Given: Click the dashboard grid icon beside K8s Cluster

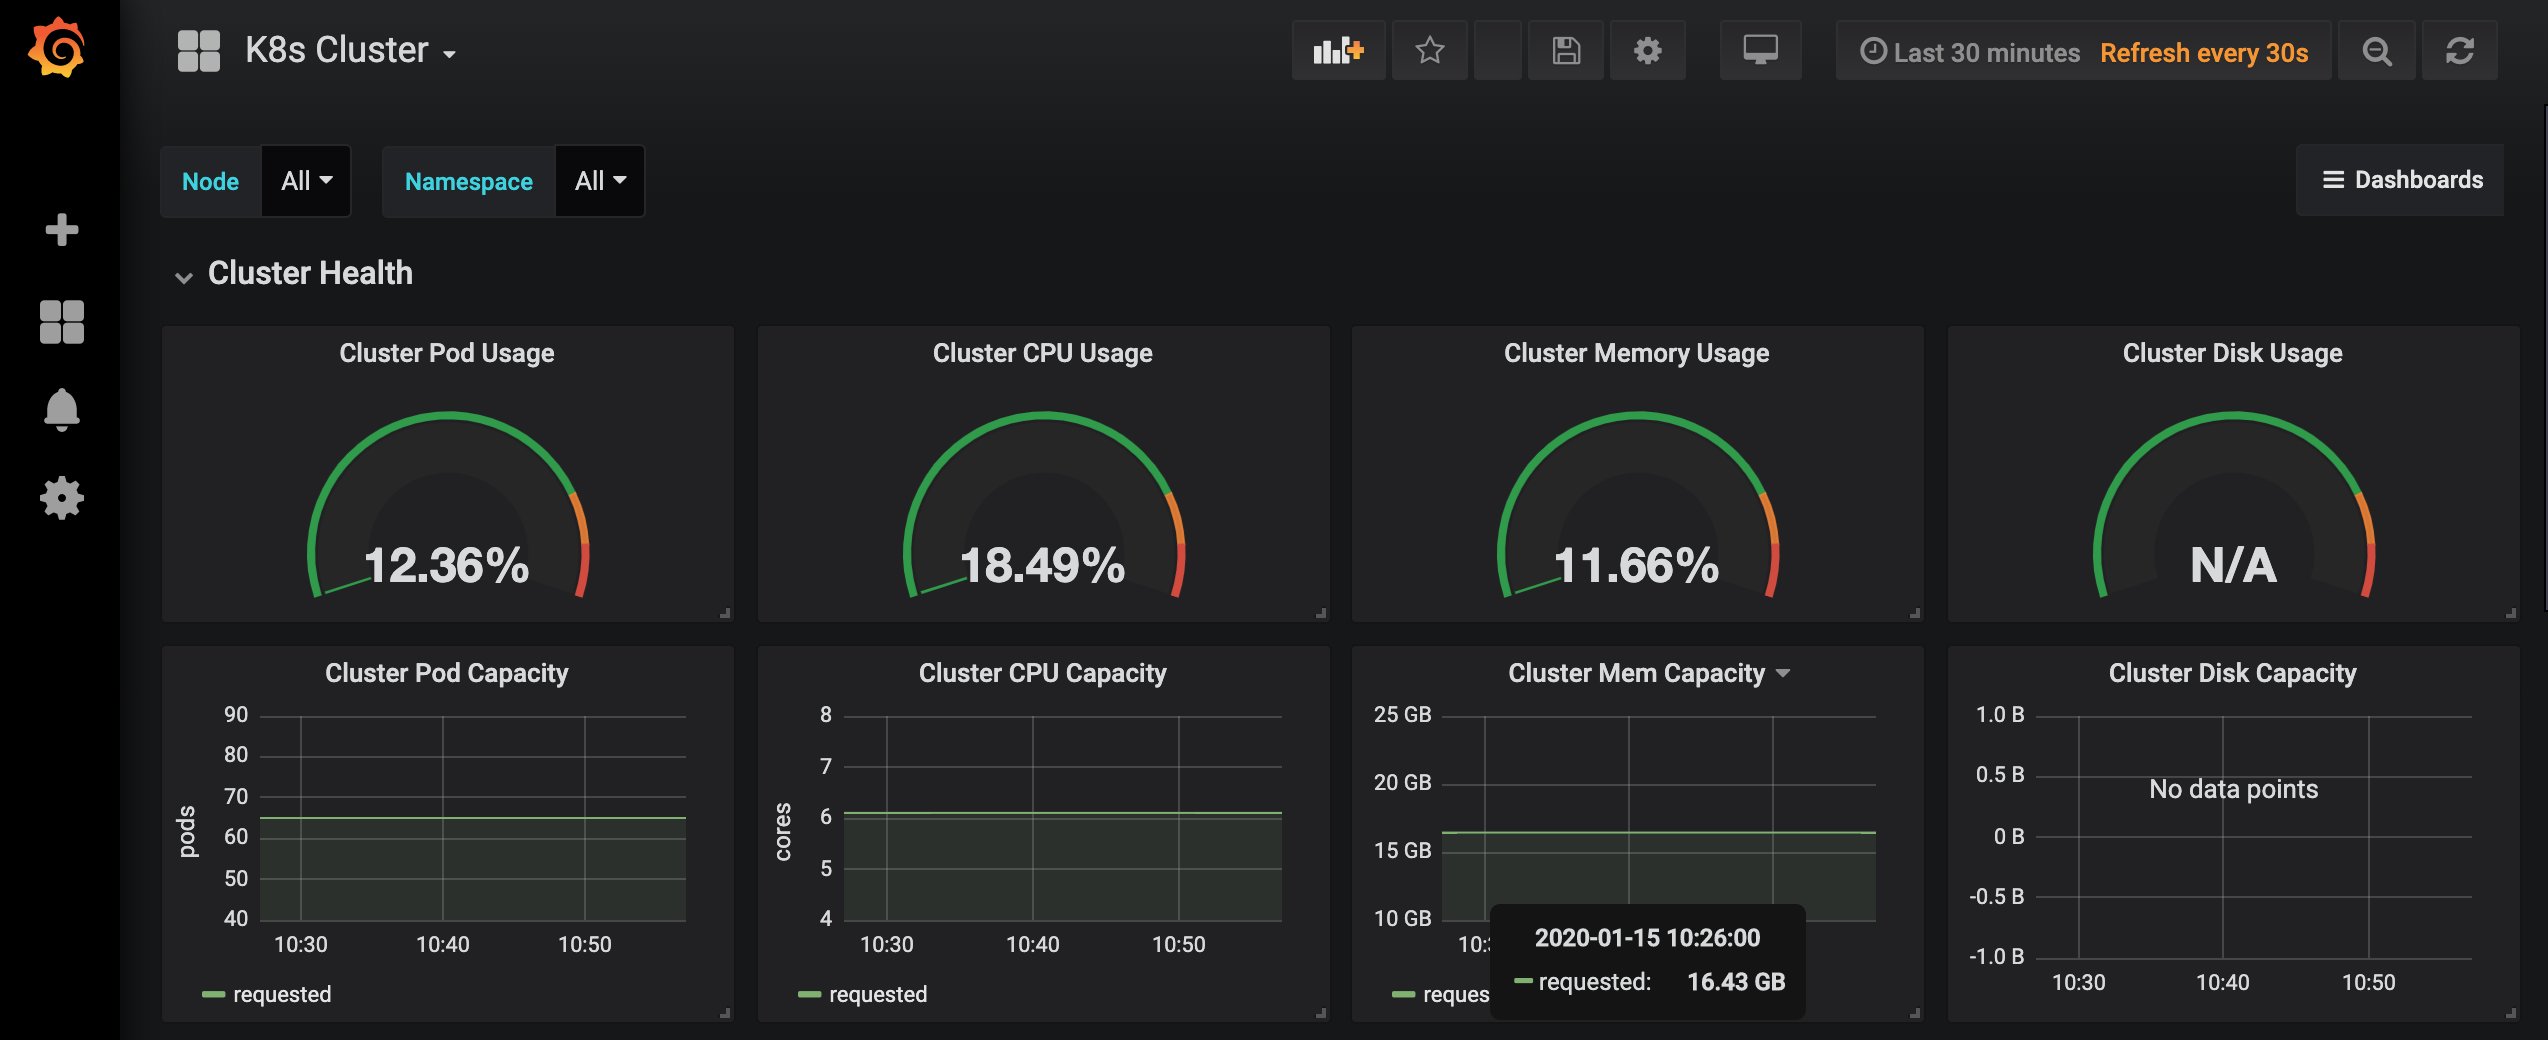Looking at the screenshot, I should click(x=199, y=51).
